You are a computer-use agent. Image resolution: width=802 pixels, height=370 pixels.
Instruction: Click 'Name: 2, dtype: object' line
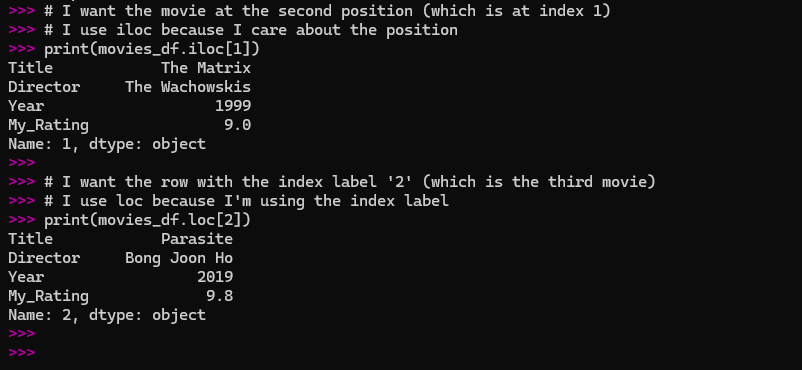107,315
